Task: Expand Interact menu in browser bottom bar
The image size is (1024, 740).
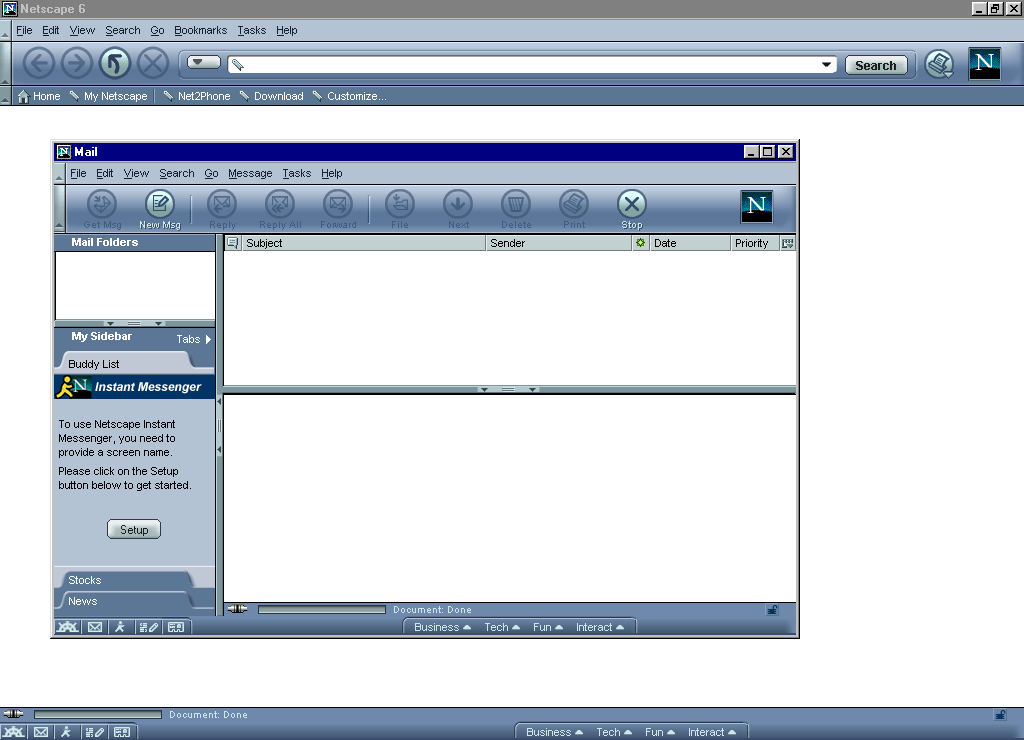Action: click(x=712, y=732)
